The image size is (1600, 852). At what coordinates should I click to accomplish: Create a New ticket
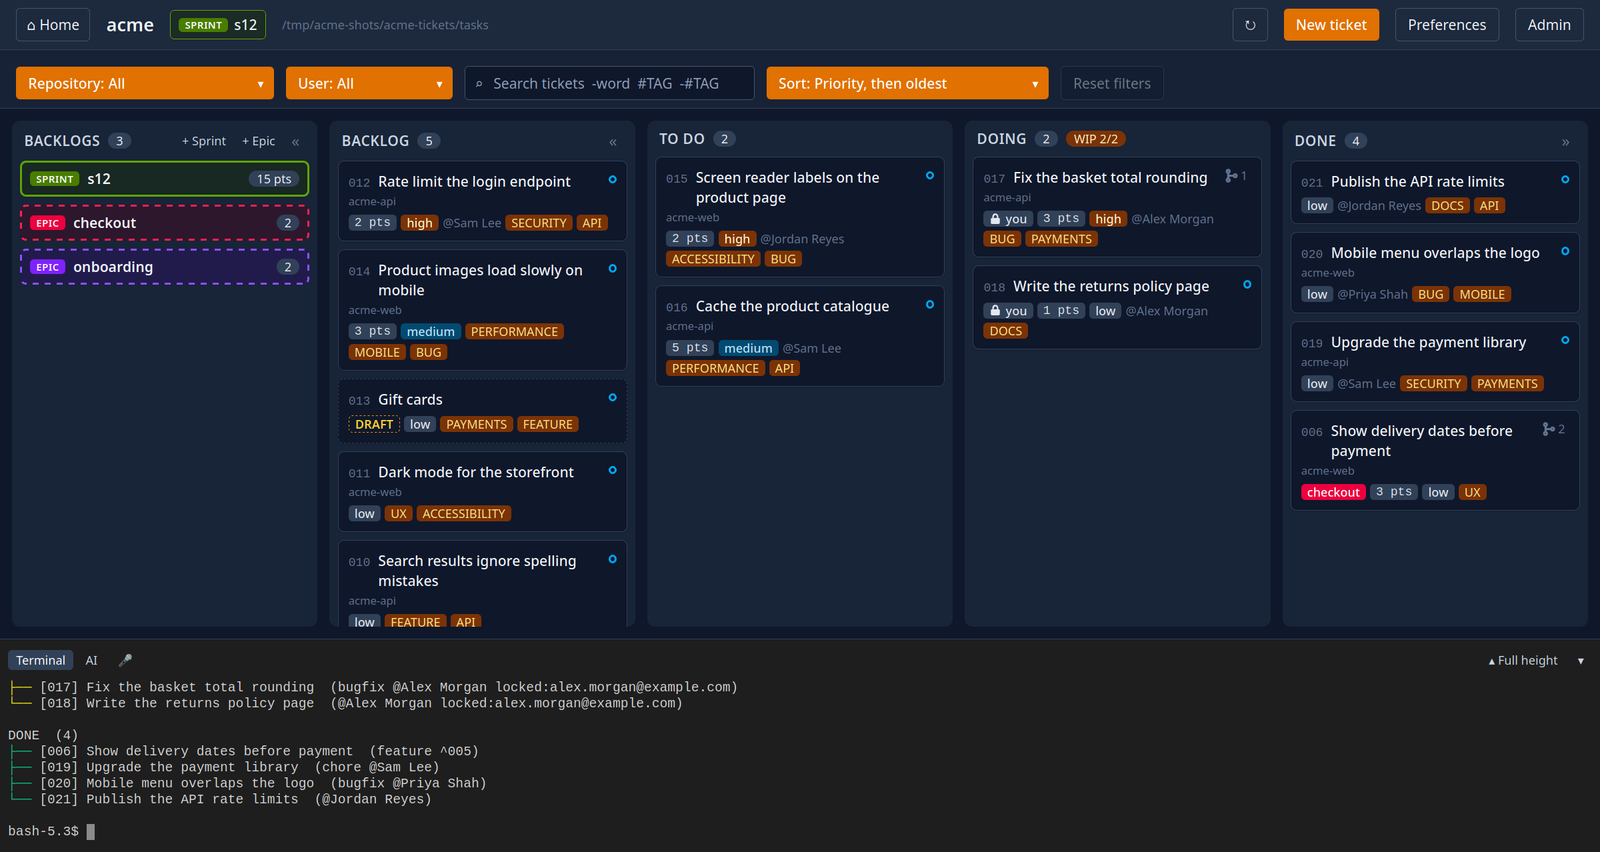1331,25
